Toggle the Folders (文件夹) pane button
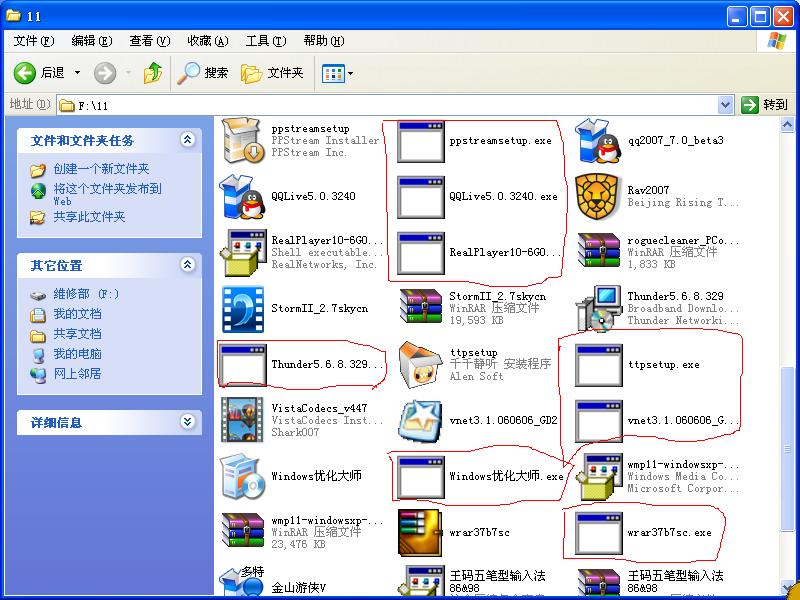Viewport: 800px width, 600px height. (272, 73)
